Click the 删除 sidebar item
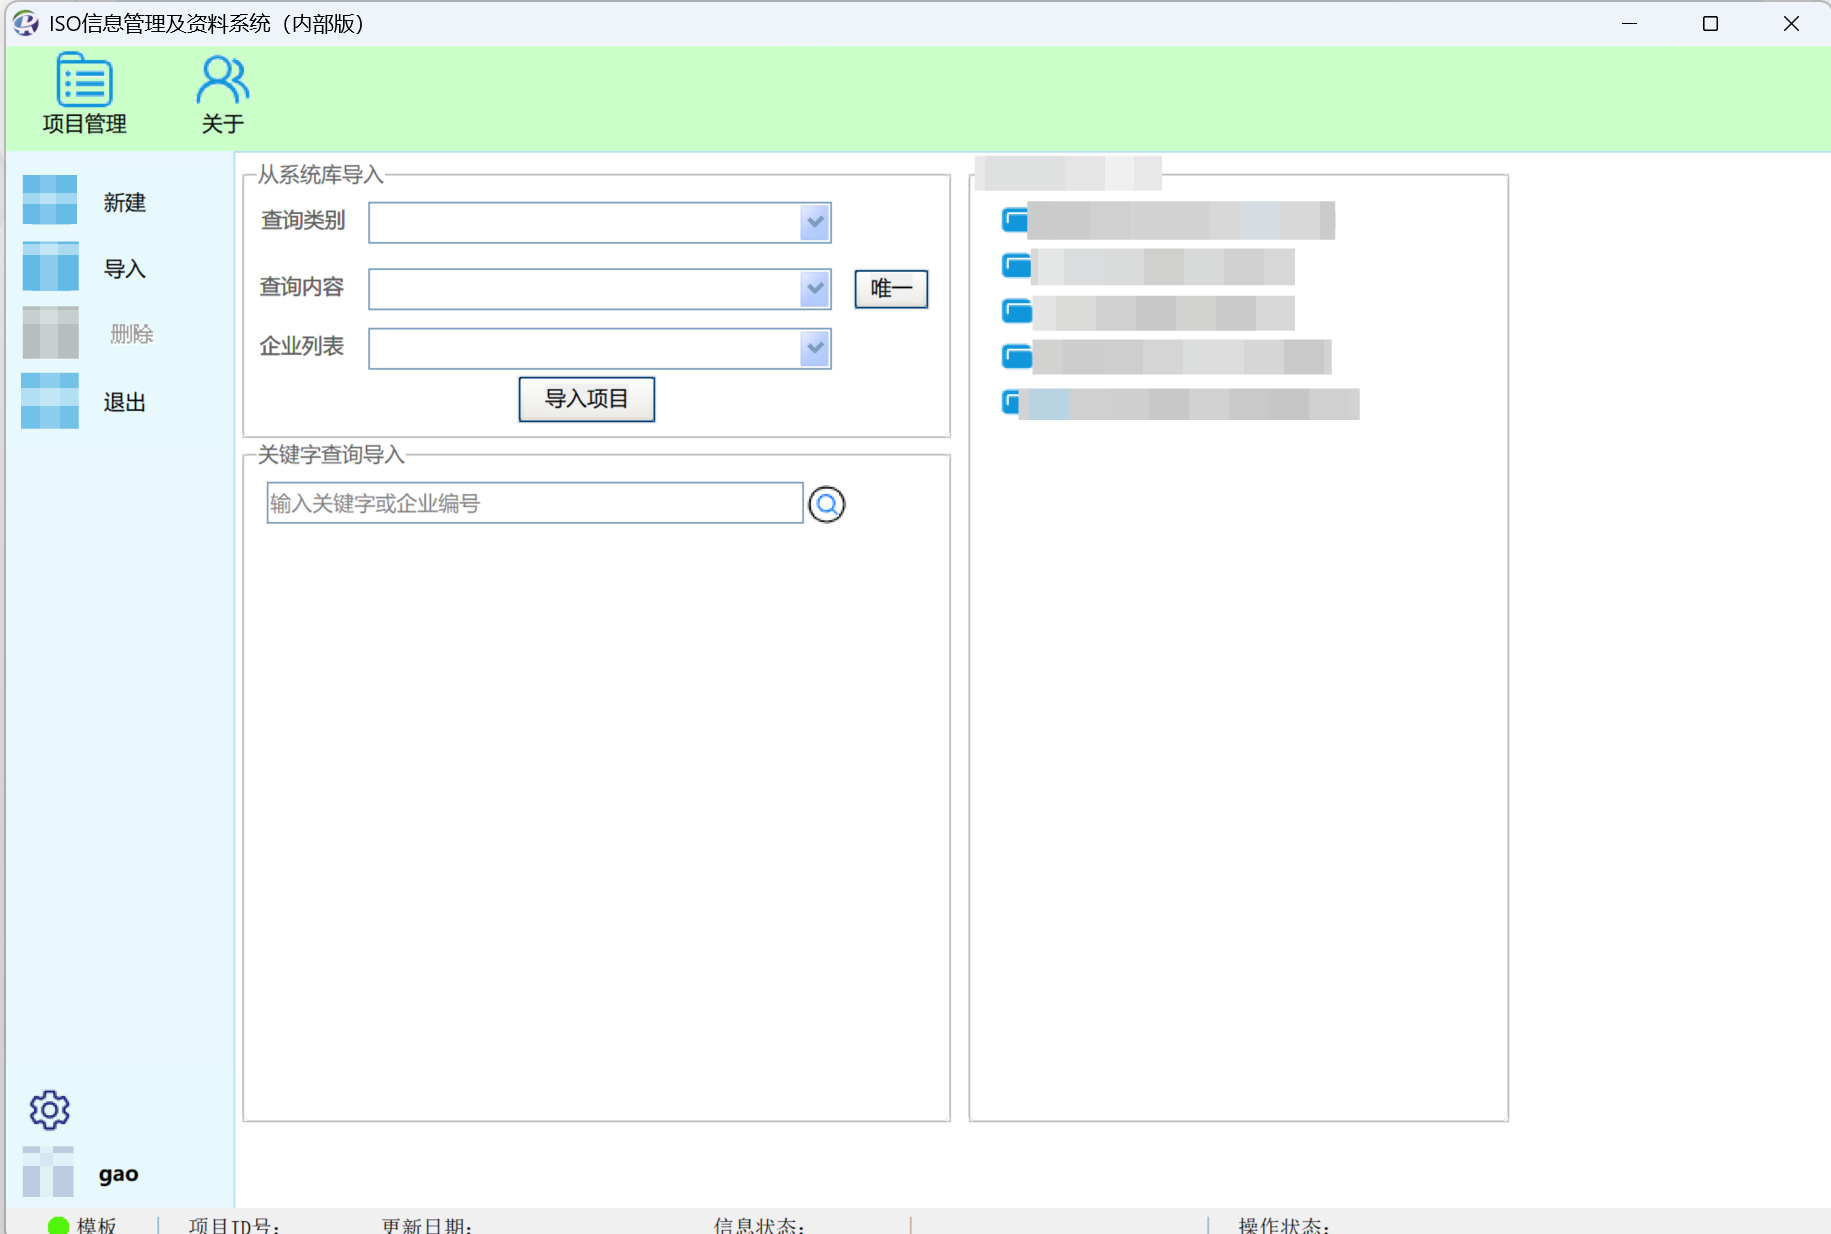The image size is (1831, 1234). pos(131,334)
